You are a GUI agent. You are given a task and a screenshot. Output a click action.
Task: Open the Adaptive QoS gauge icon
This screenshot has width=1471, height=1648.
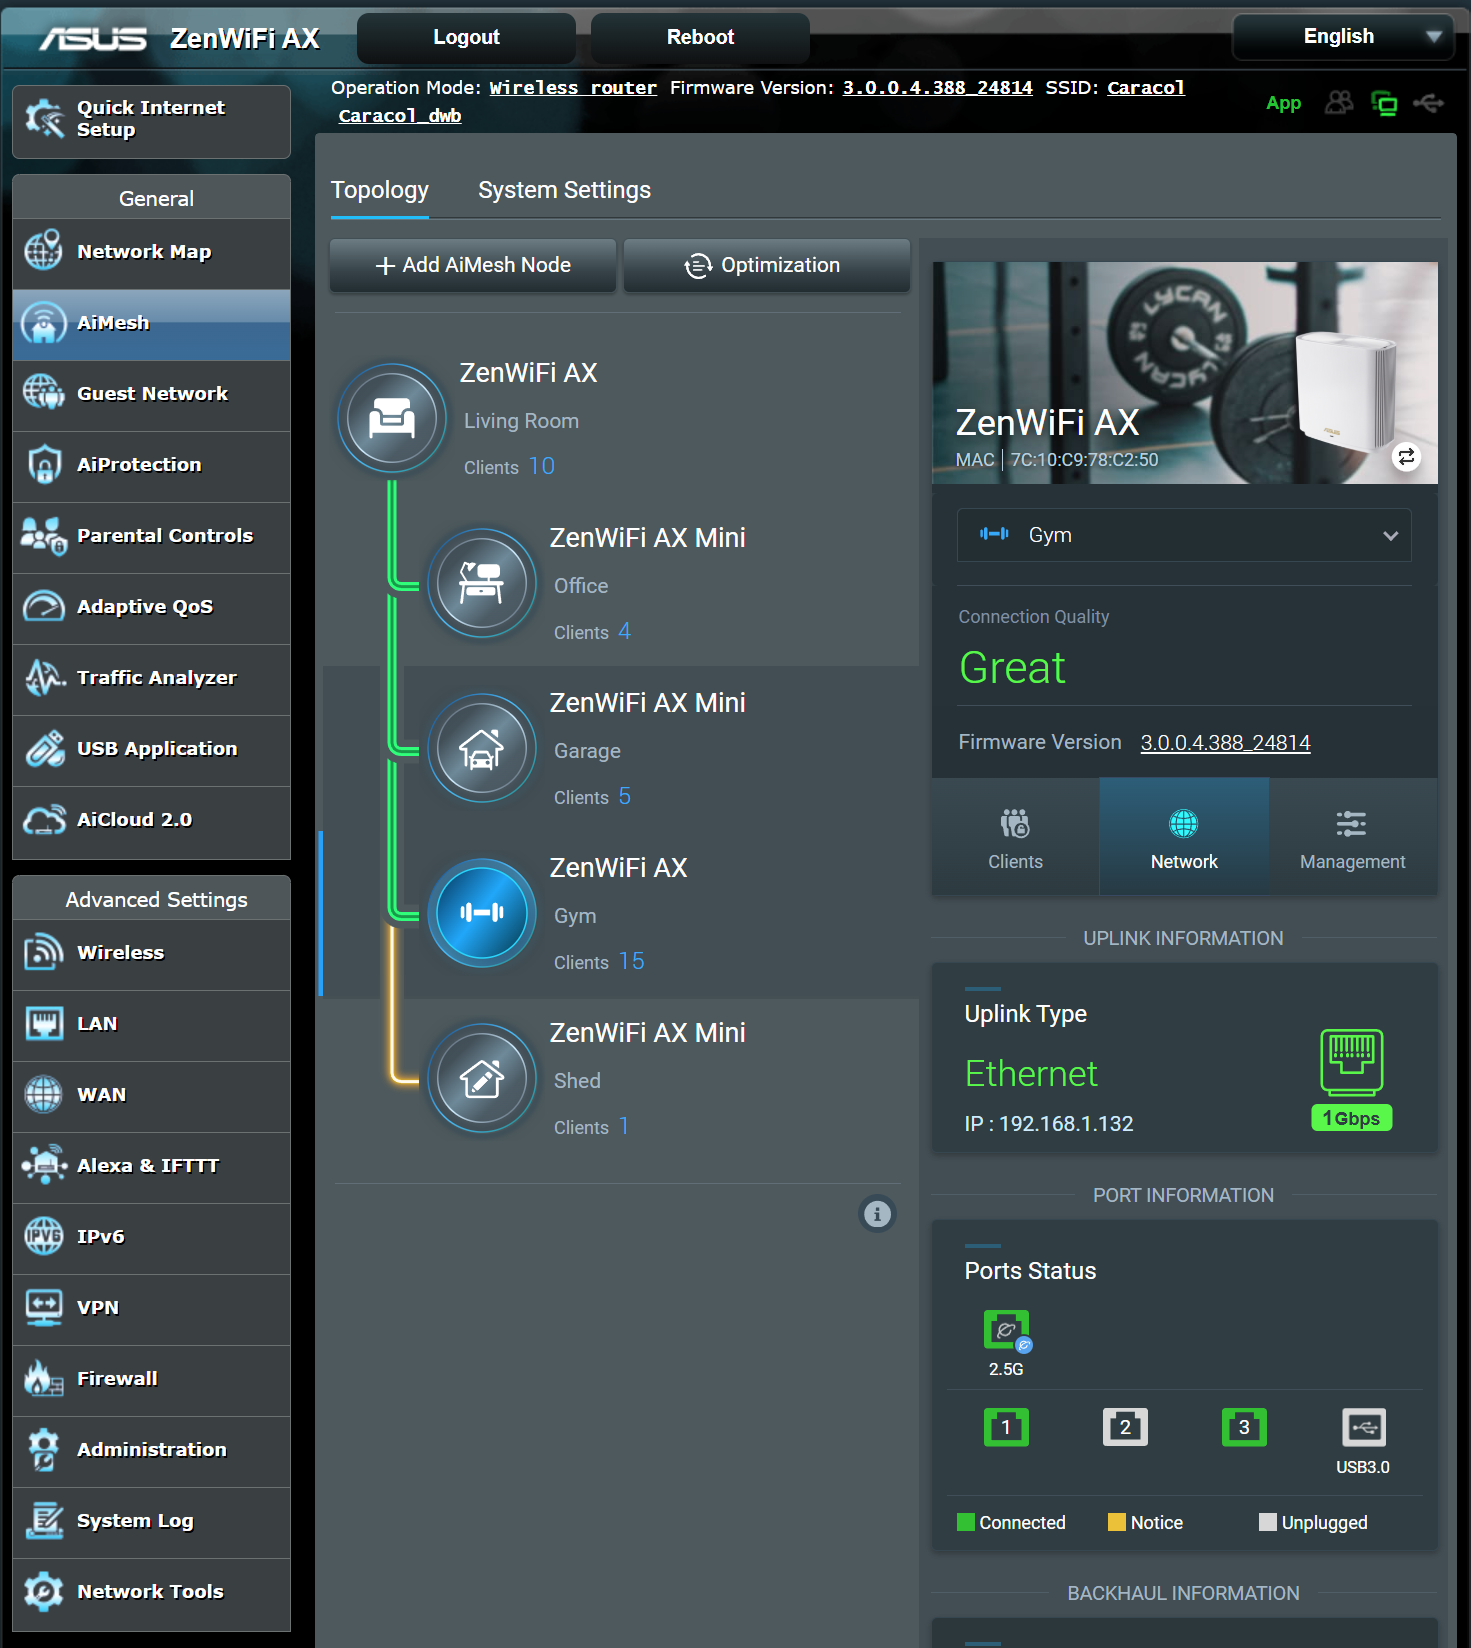click(44, 606)
